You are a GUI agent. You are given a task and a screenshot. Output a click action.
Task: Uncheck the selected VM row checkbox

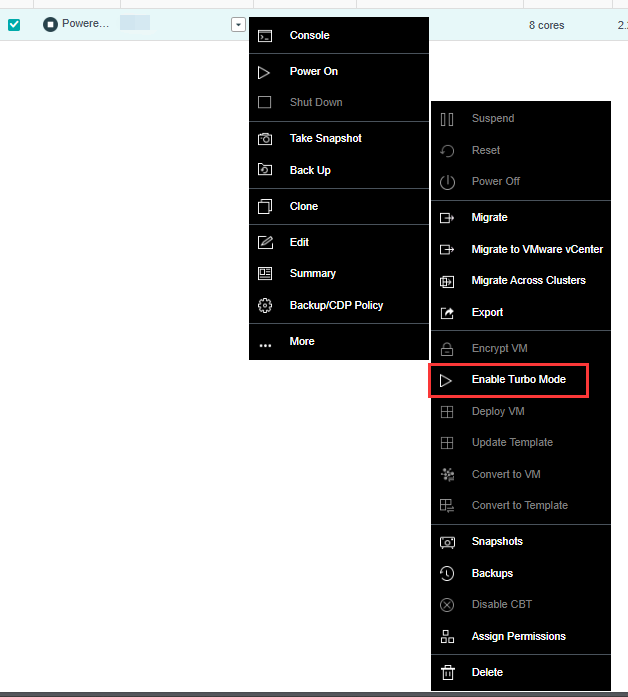click(14, 25)
